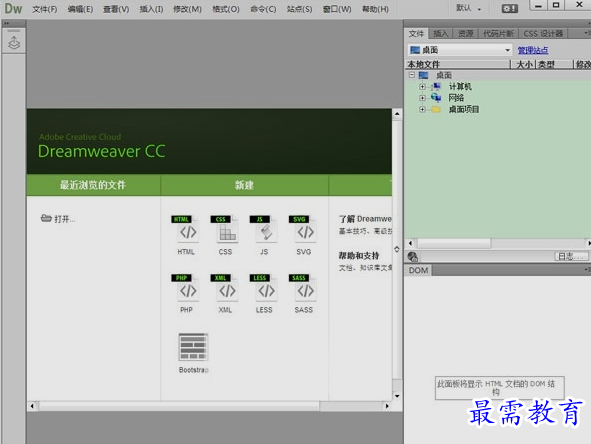The width and height of the screenshot is (591, 444).
Task: Expand the 桌面项目 tree node
Action: coord(422,109)
